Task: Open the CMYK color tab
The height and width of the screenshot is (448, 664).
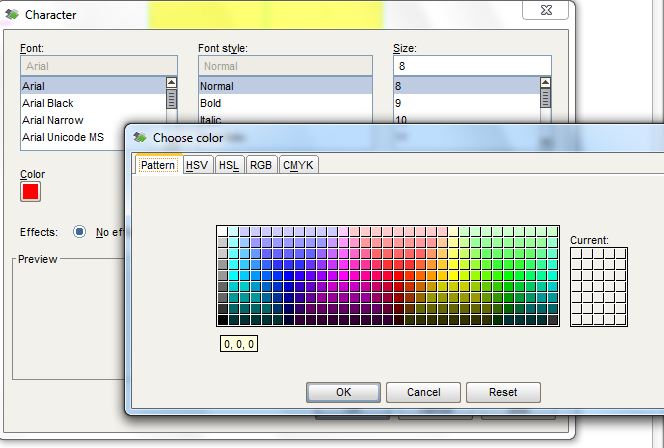Action: click(298, 165)
